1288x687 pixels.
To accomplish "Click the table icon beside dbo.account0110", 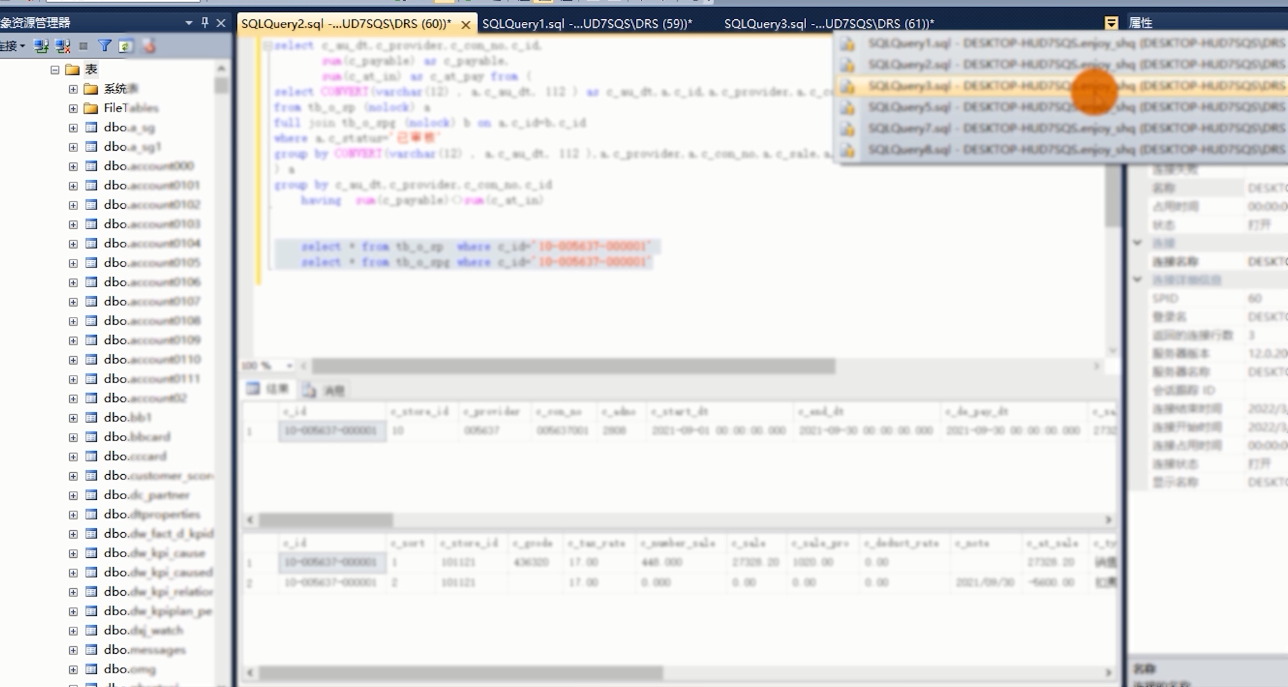I will coord(90,359).
